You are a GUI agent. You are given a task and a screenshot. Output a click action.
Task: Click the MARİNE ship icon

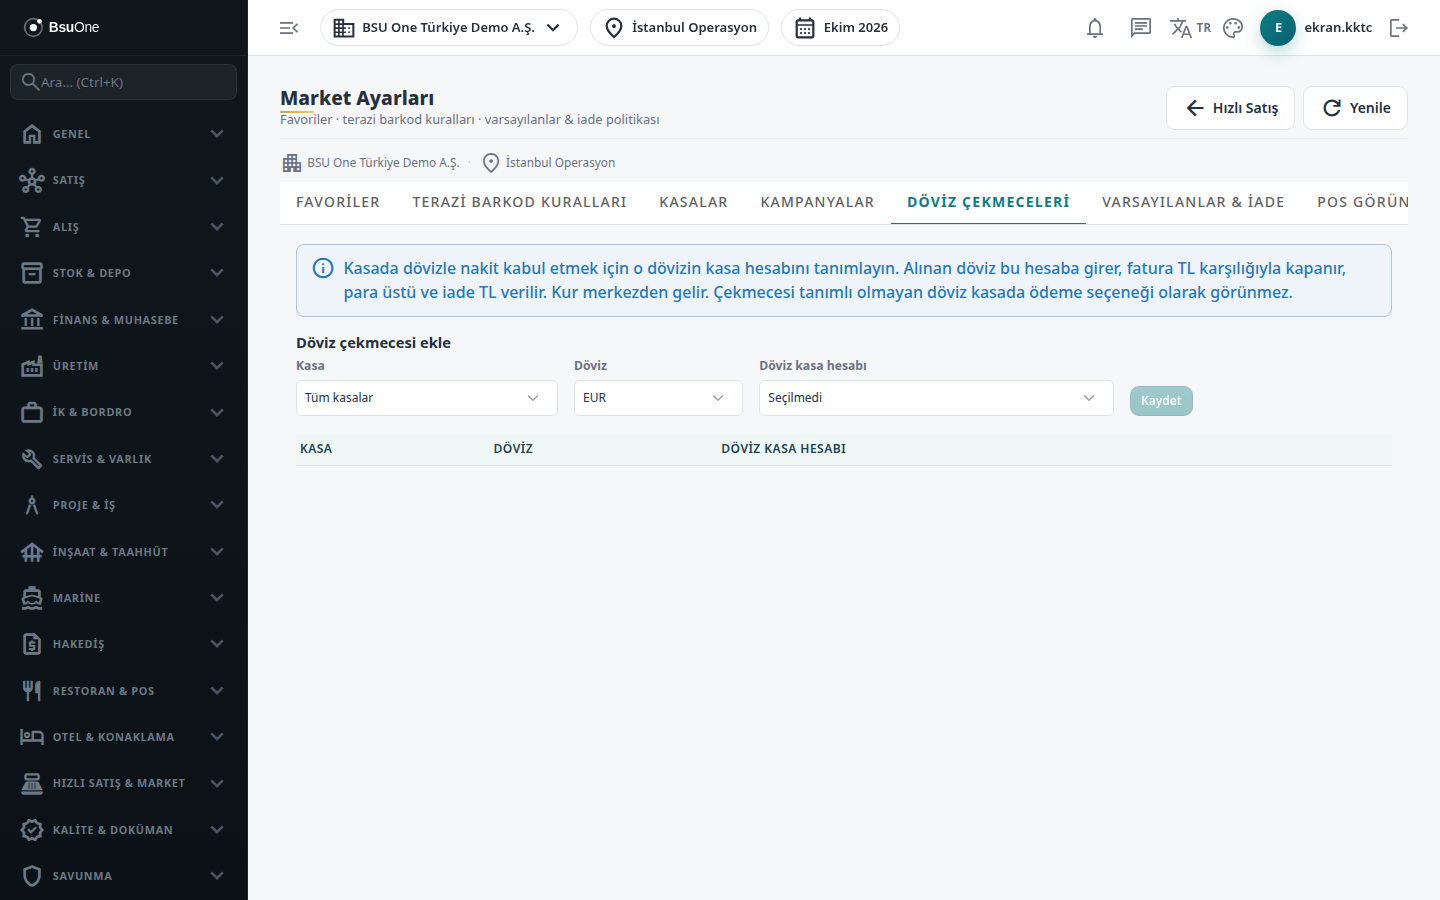pos(32,598)
